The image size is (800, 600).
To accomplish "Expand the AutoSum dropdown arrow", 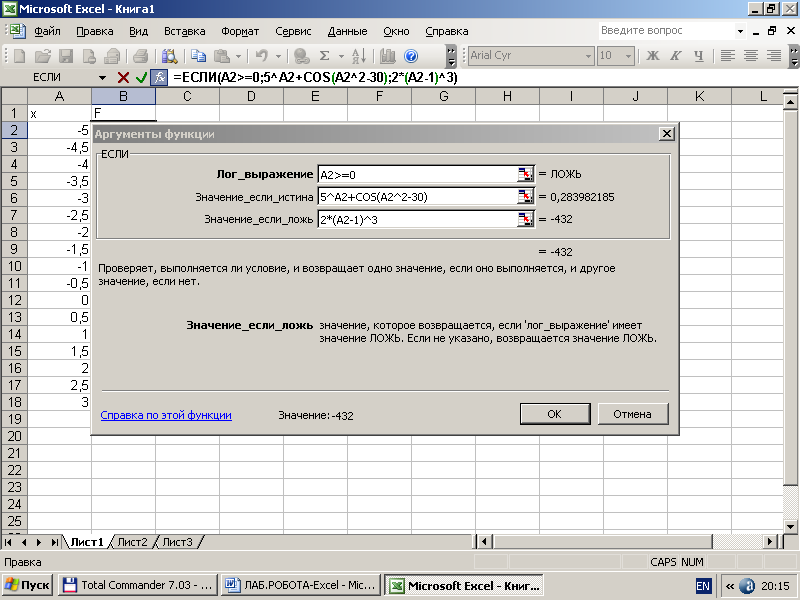I will (x=341, y=56).
